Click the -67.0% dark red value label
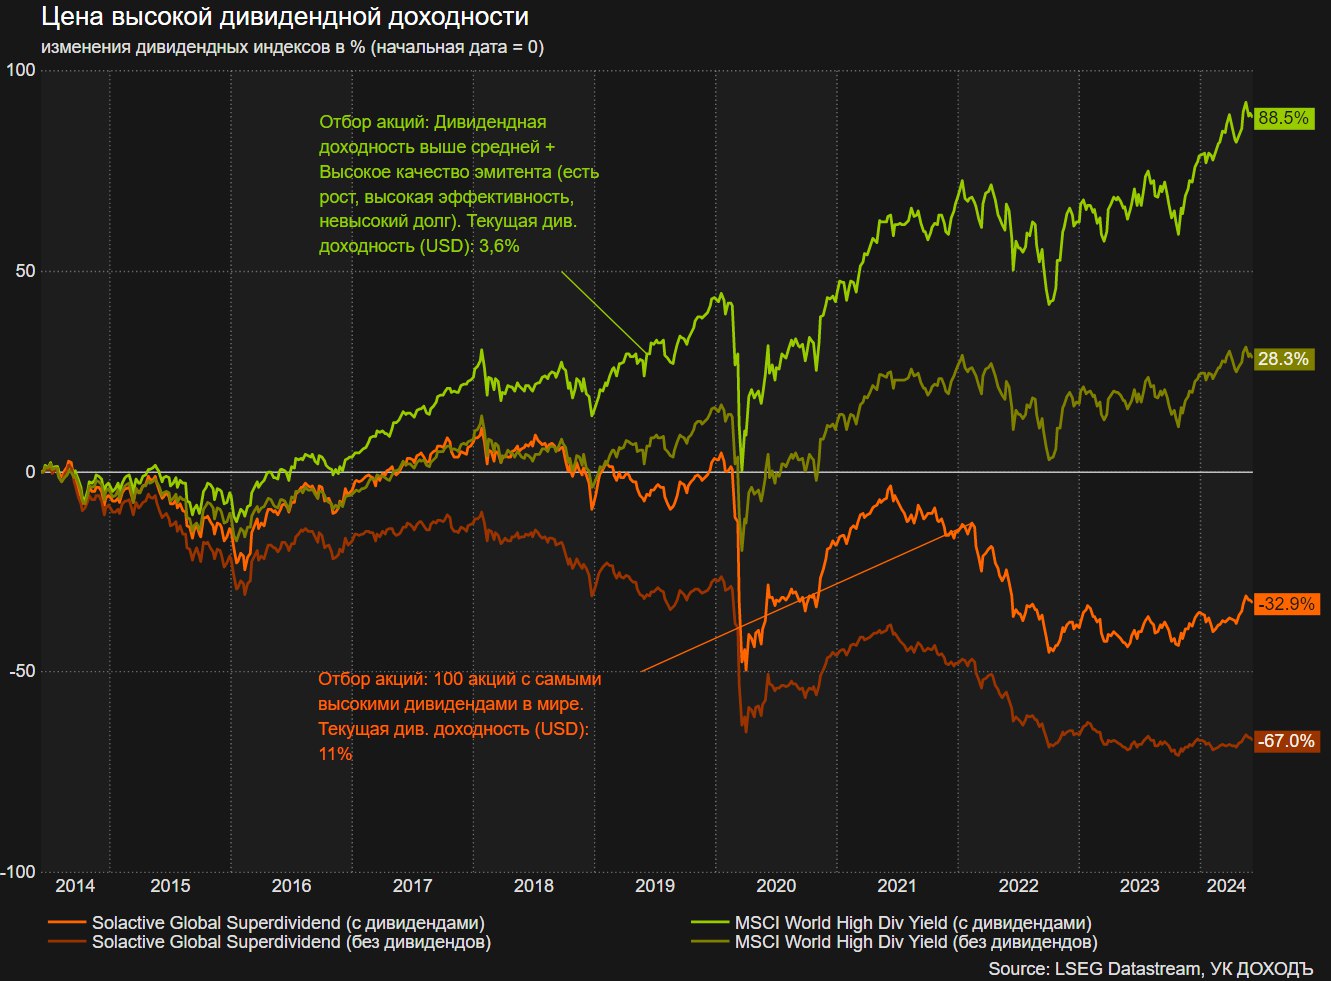Screen dimensions: 1331x981 (1286, 741)
